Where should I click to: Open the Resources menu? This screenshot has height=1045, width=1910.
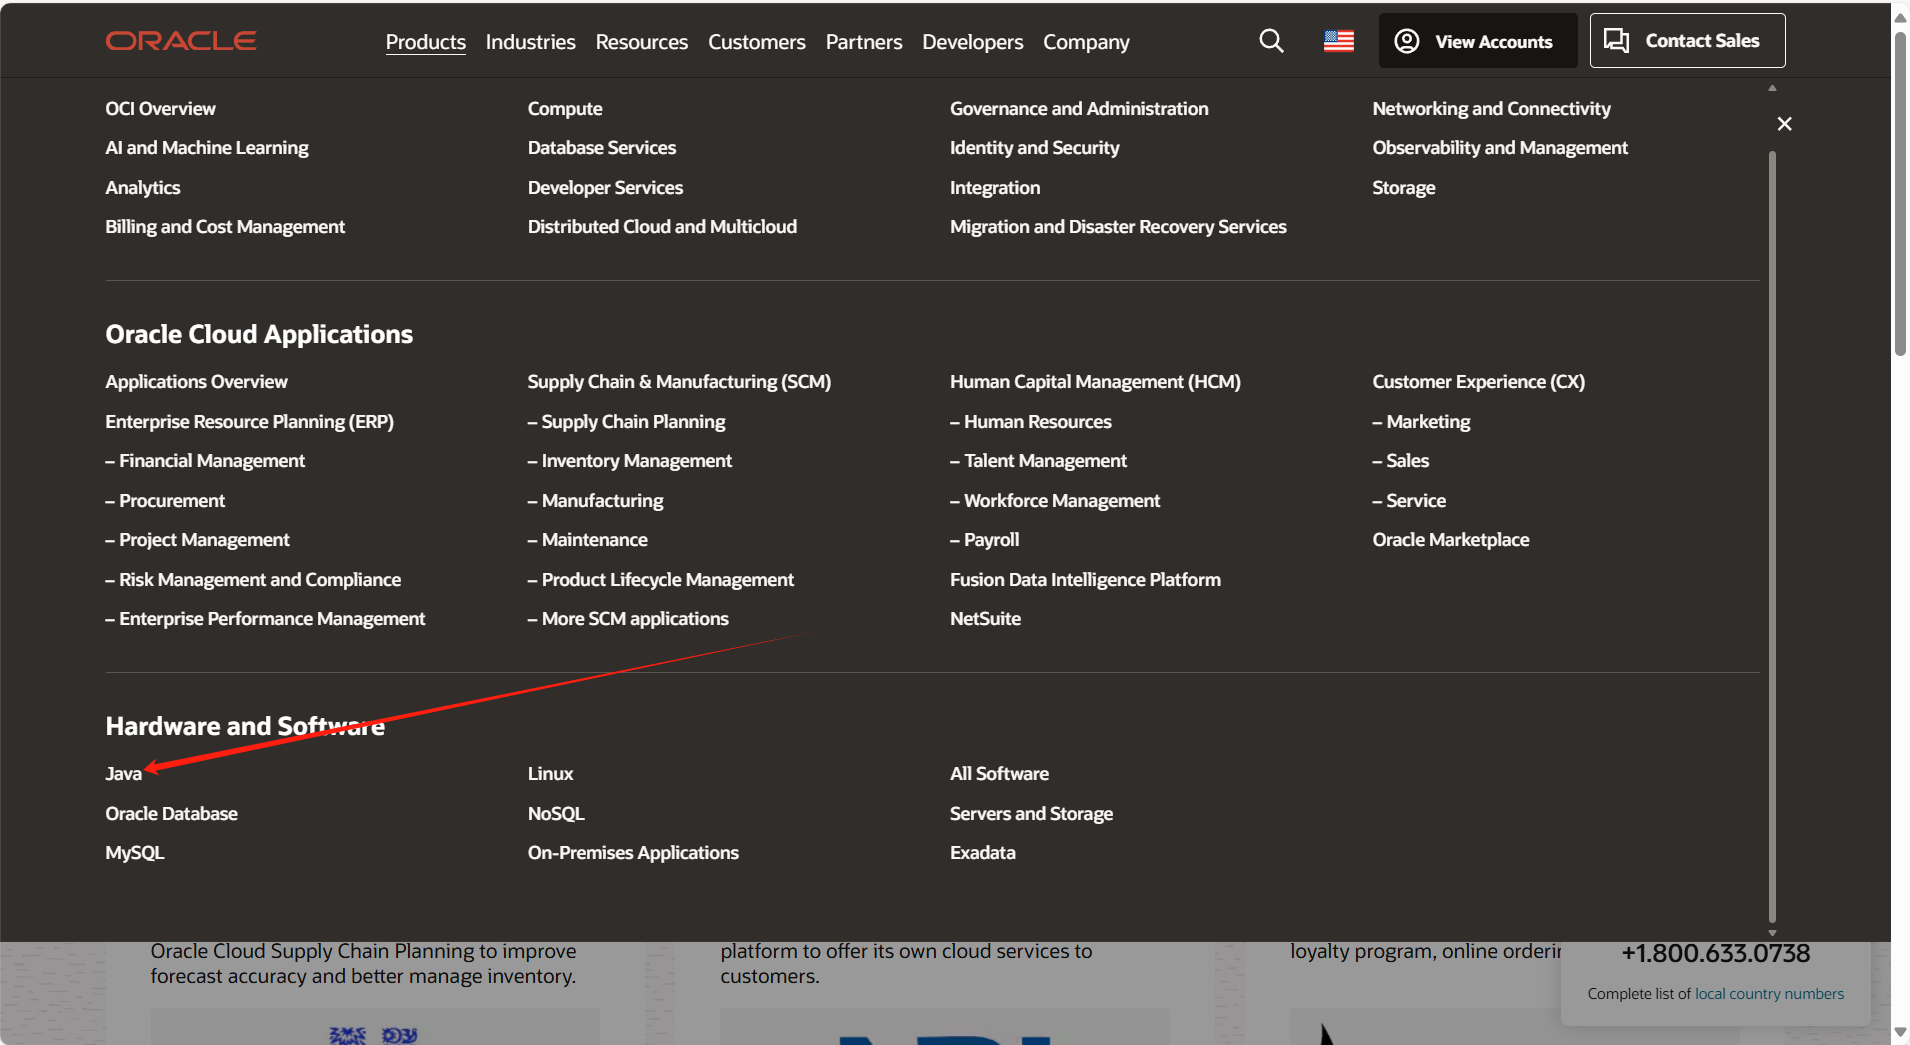tap(642, 42)
